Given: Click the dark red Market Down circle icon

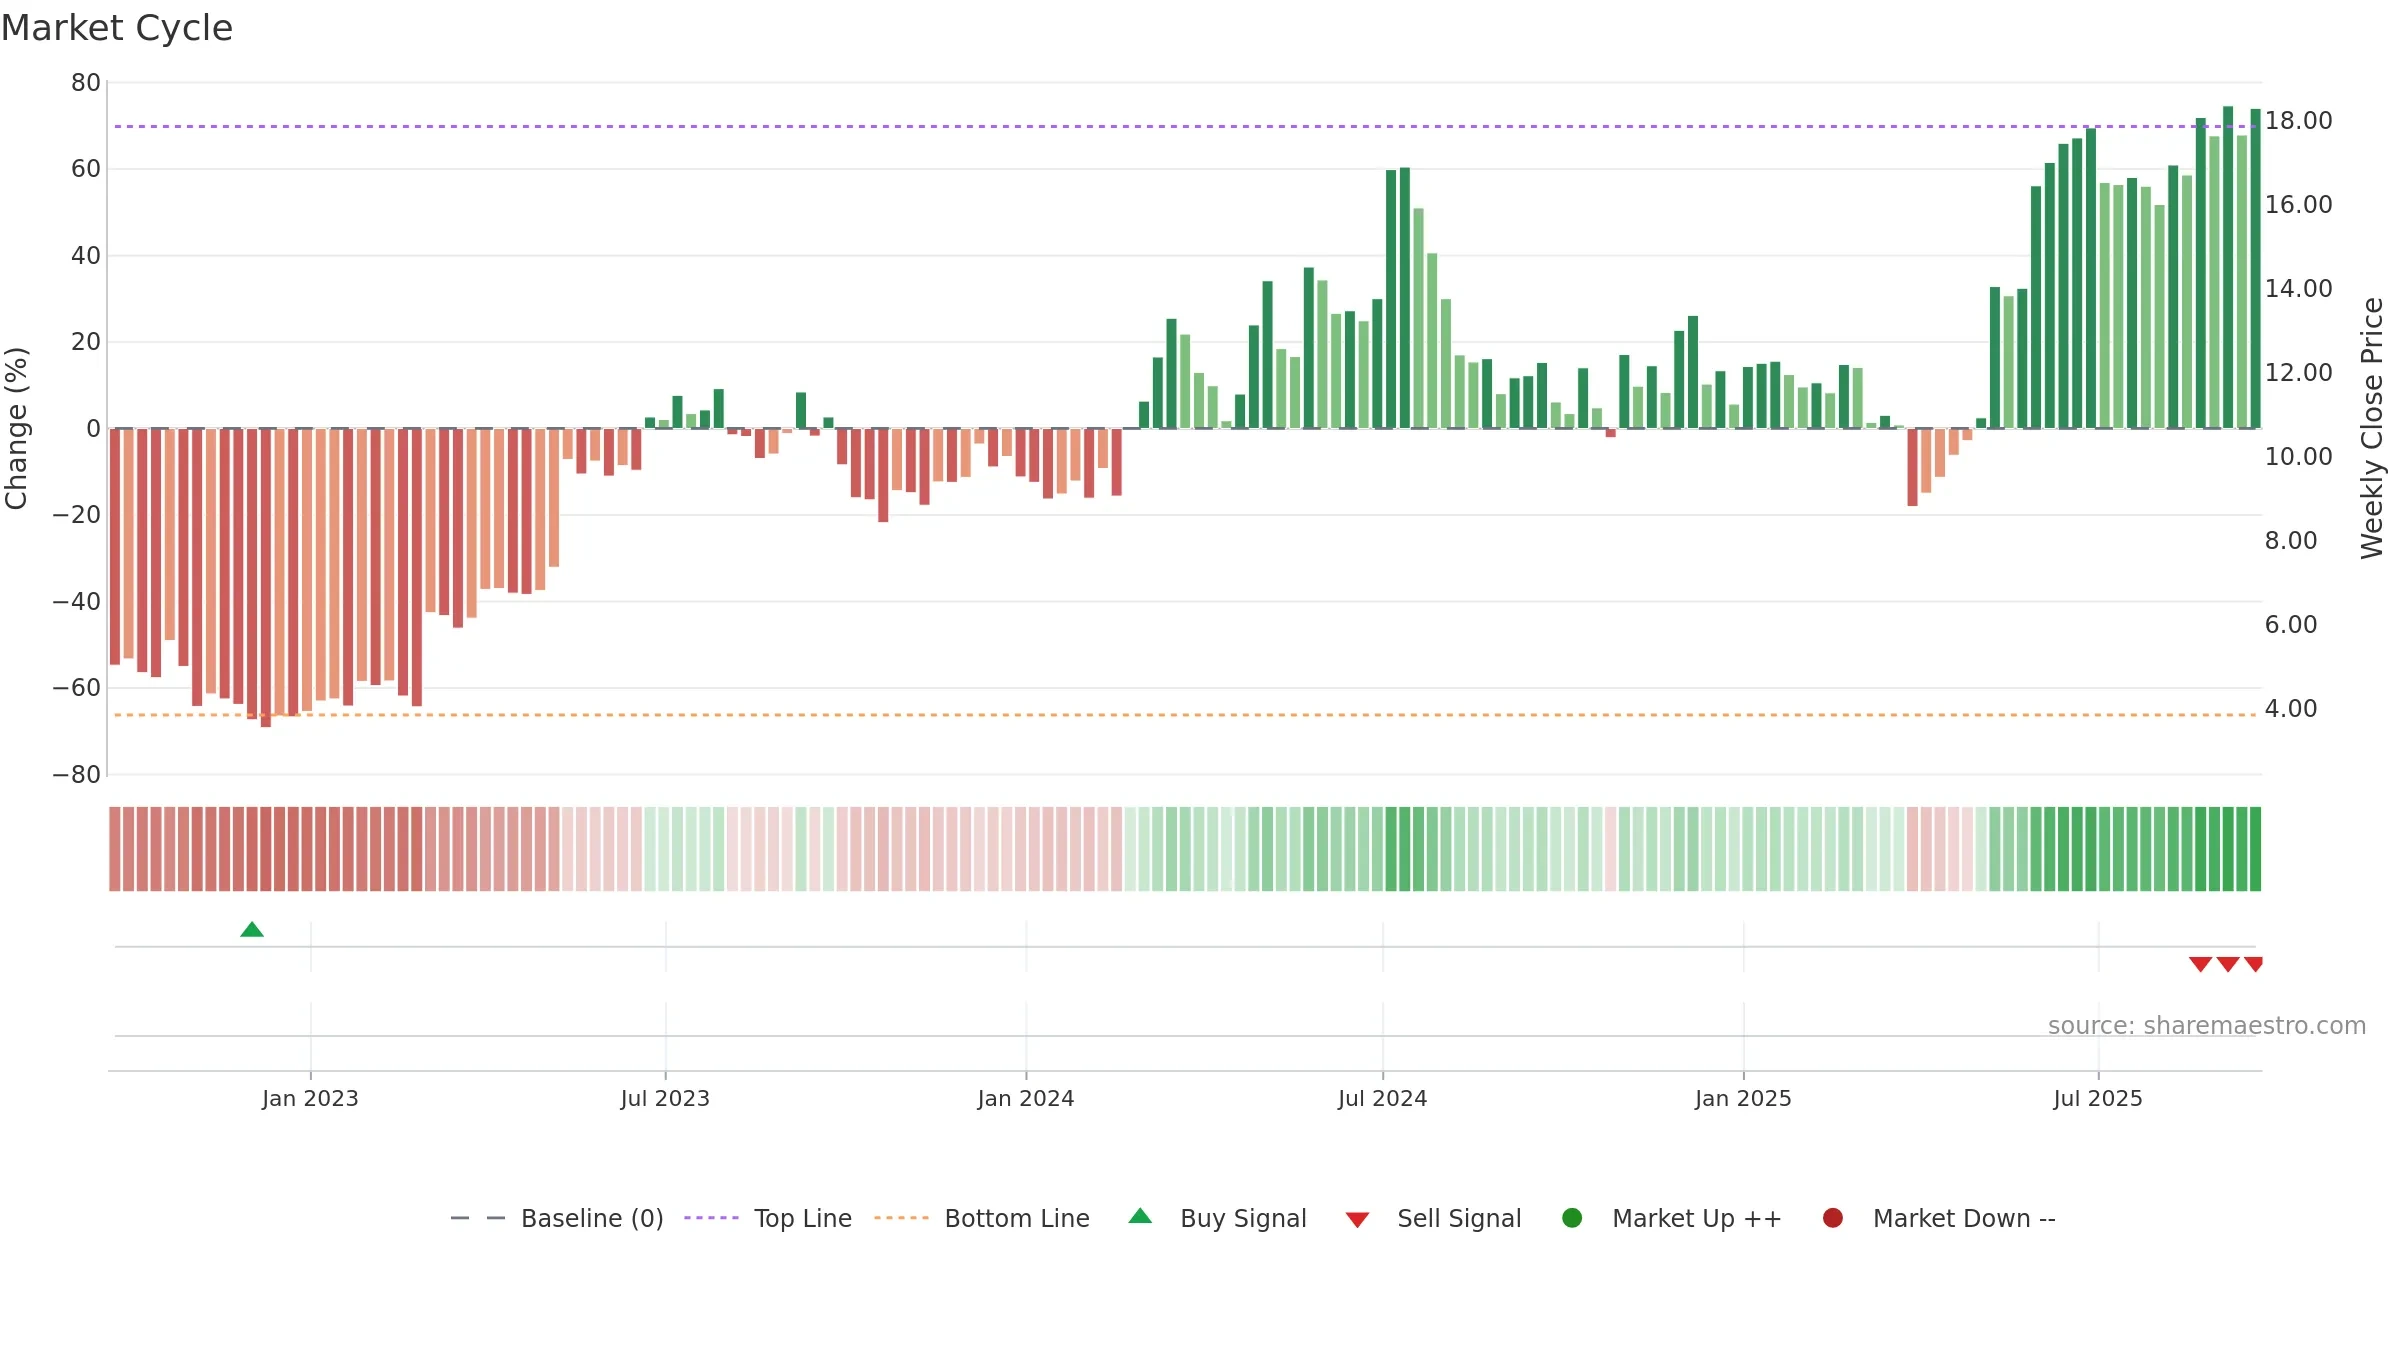Looking at the screenshot, I should tap(1833, 1218).
